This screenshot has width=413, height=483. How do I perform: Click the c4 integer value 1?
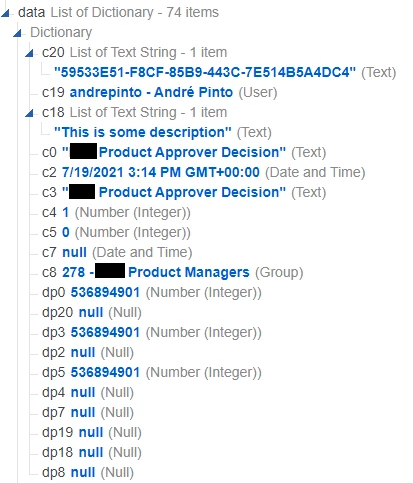tap(65, 212)
